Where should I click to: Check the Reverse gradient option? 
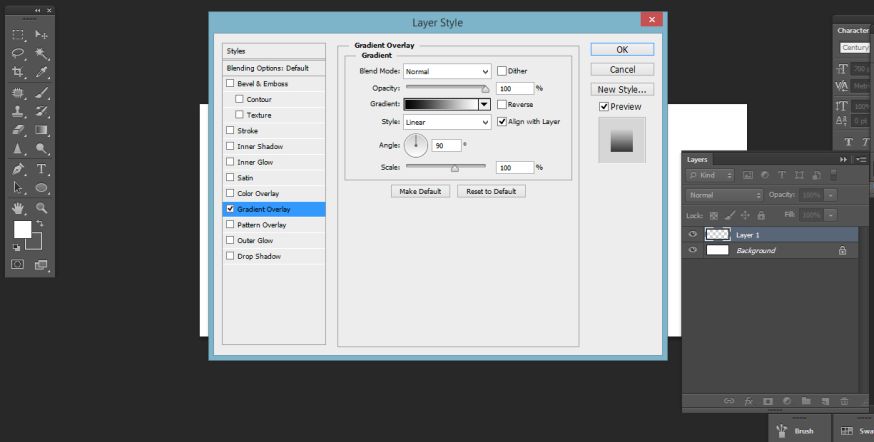click(x=502, y=104)
